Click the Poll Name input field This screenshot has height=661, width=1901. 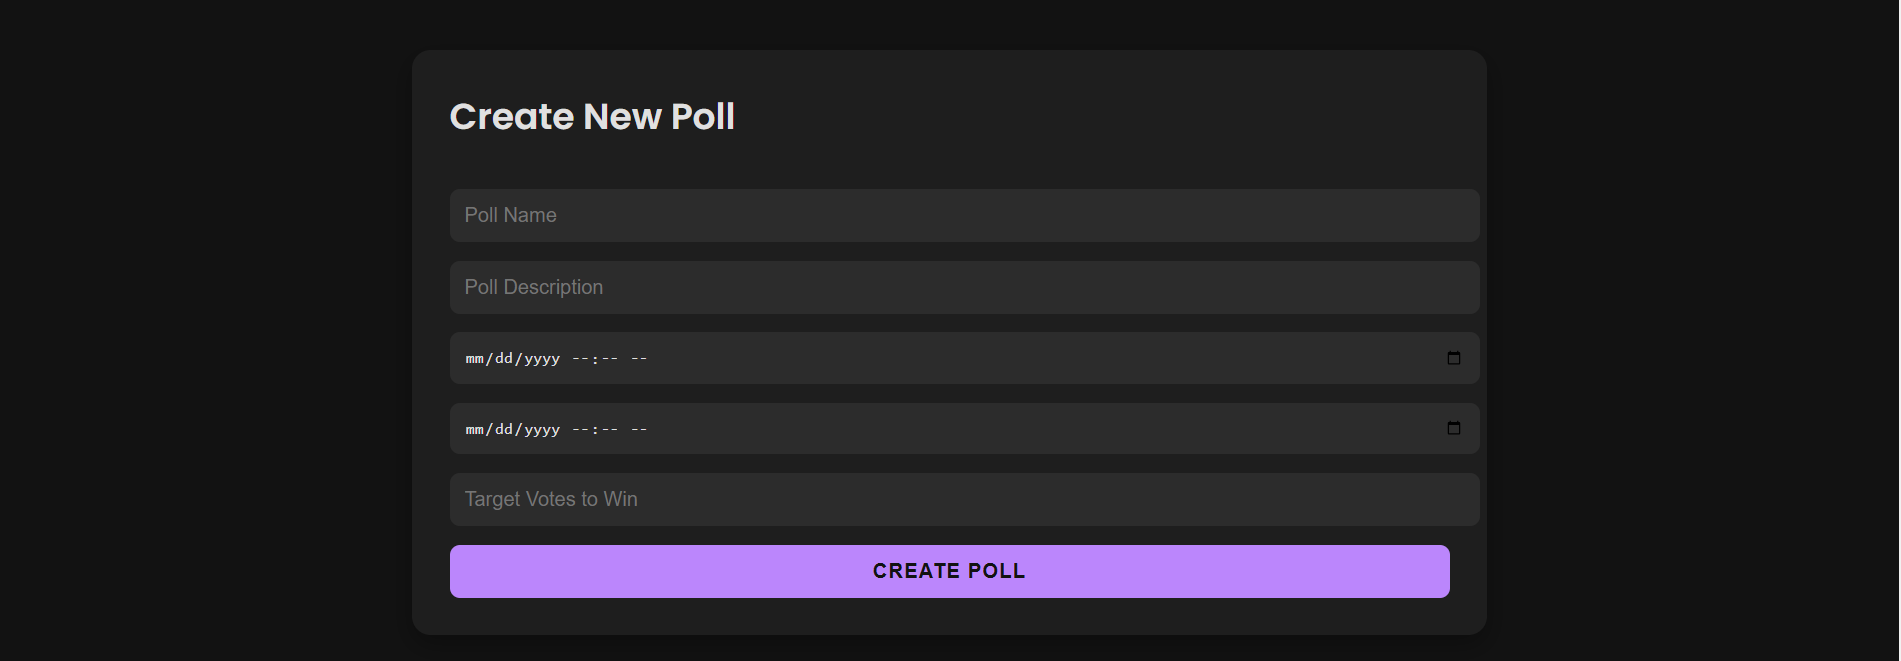click(963, 215)
